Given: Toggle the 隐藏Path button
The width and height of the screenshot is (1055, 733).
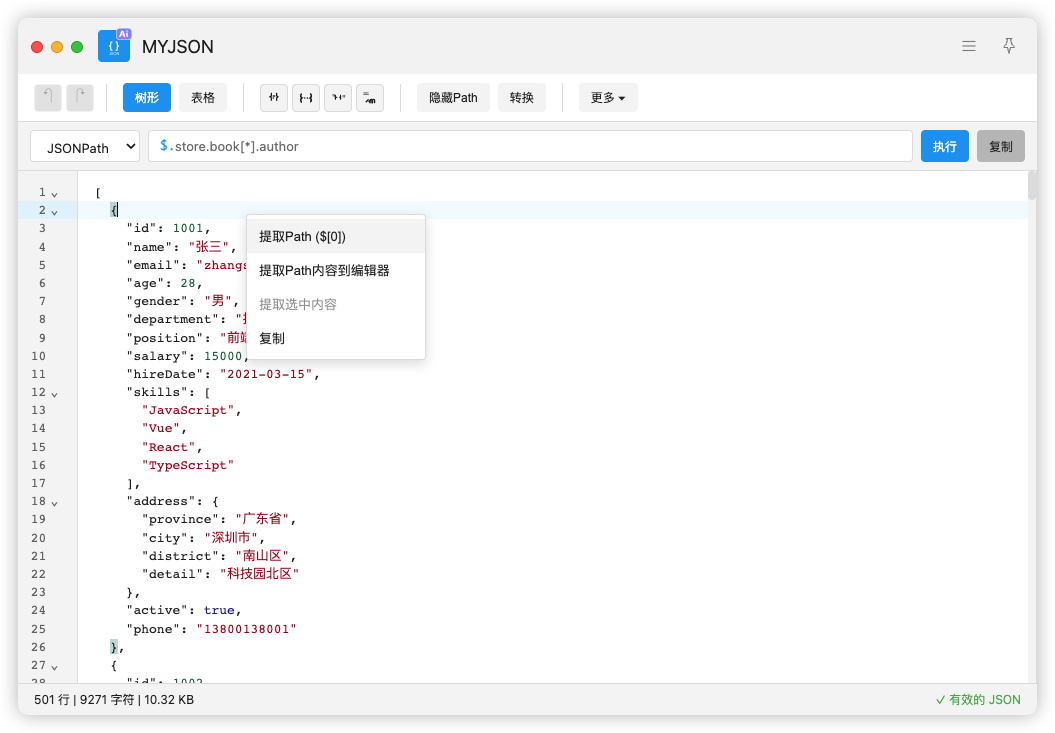Looking at the screenshot, I should pyautogui.click(x=453, y=97).
